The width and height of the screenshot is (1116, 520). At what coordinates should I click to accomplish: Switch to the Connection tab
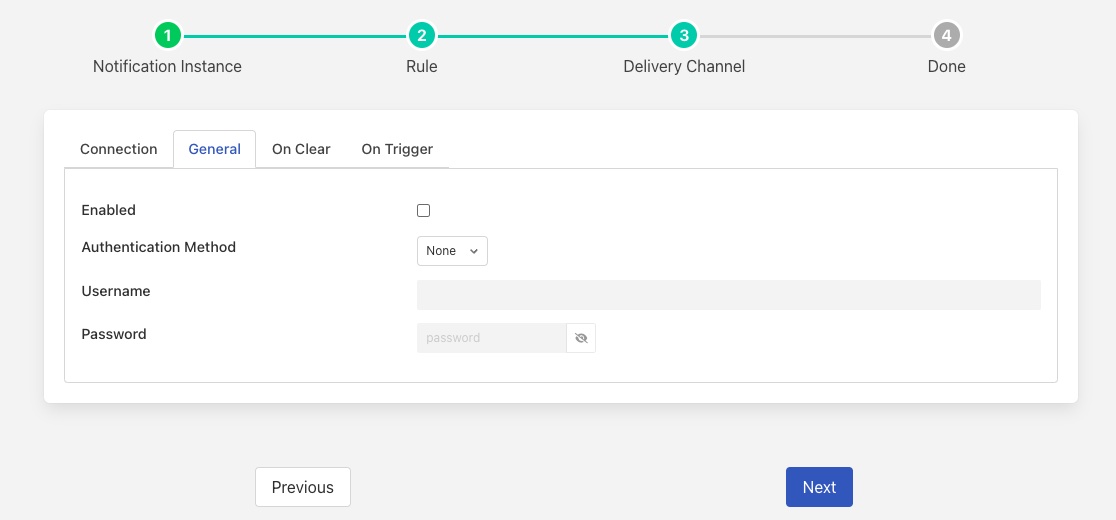pos(119,149)
